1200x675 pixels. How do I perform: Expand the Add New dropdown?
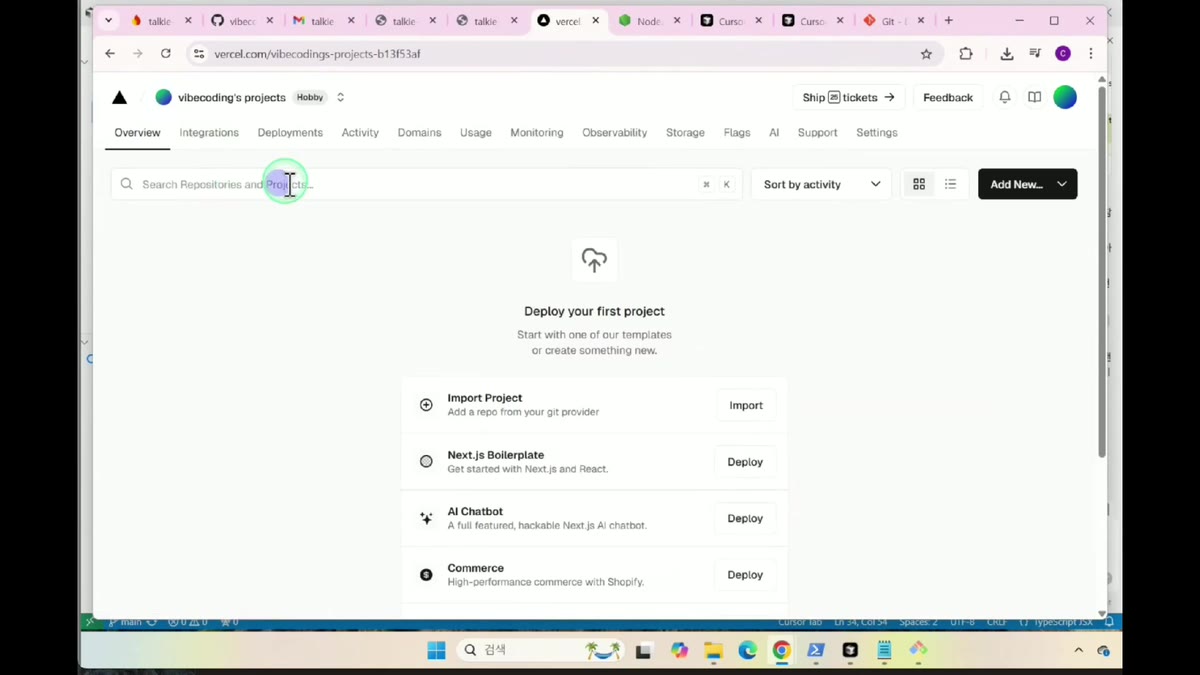coord(1061,184)
